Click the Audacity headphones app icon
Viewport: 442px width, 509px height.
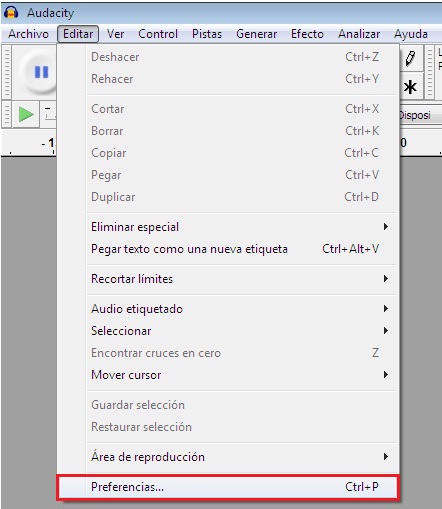click(x=11, y=12)
